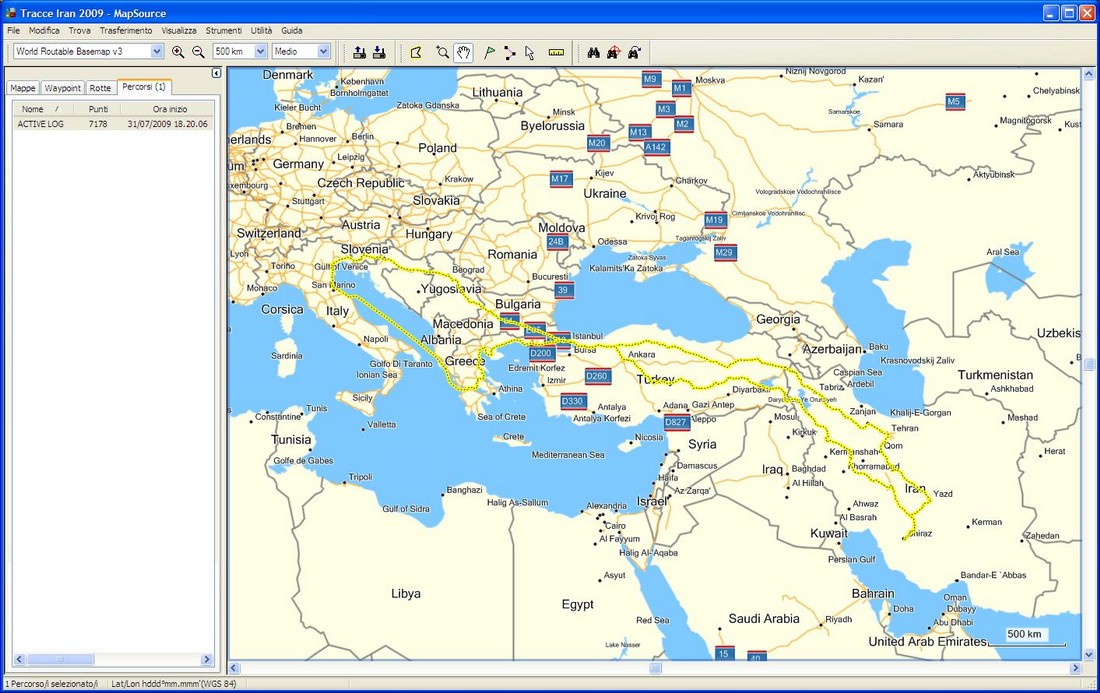1100x693 pixels.
Task: Open the Trasferimento menu
Action: 126,31
